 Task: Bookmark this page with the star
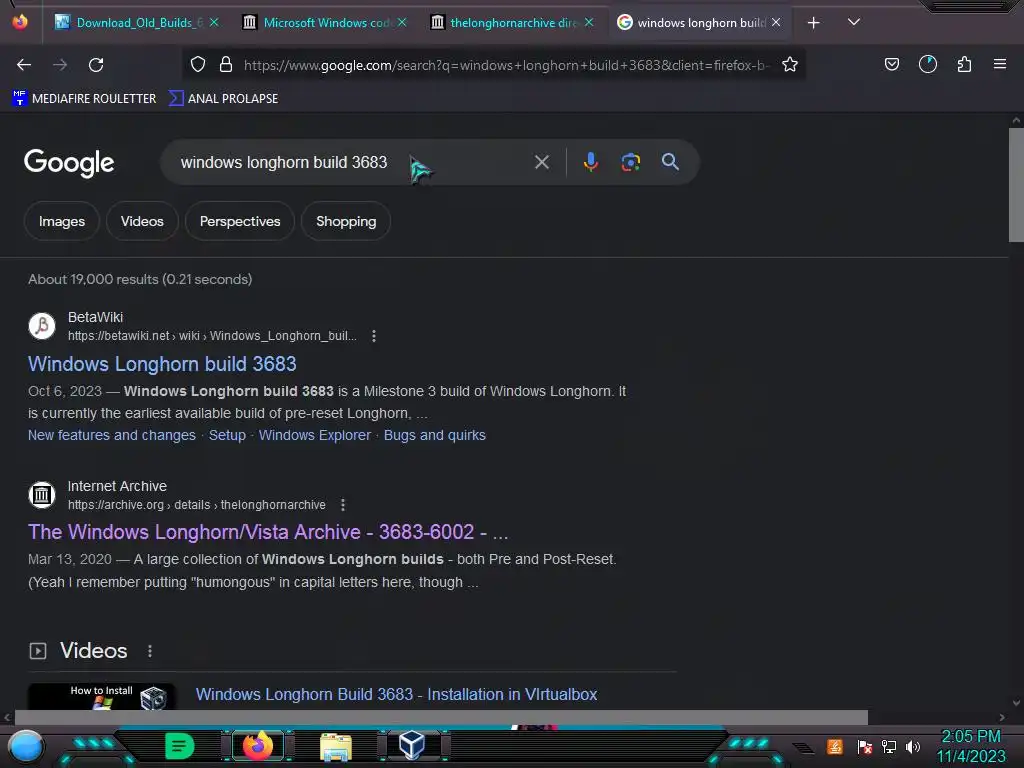pos(790,65)
